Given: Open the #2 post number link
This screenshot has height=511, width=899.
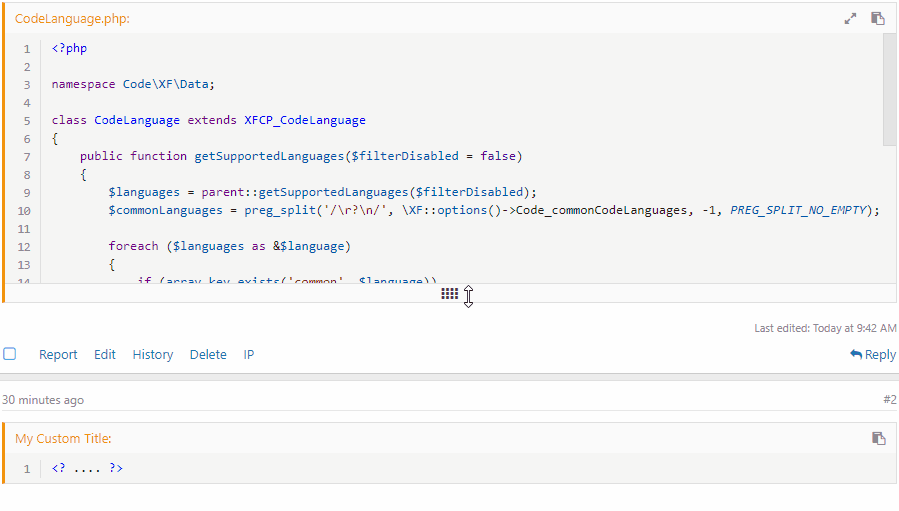Looking at the screenshot, I should click(889, 400).
